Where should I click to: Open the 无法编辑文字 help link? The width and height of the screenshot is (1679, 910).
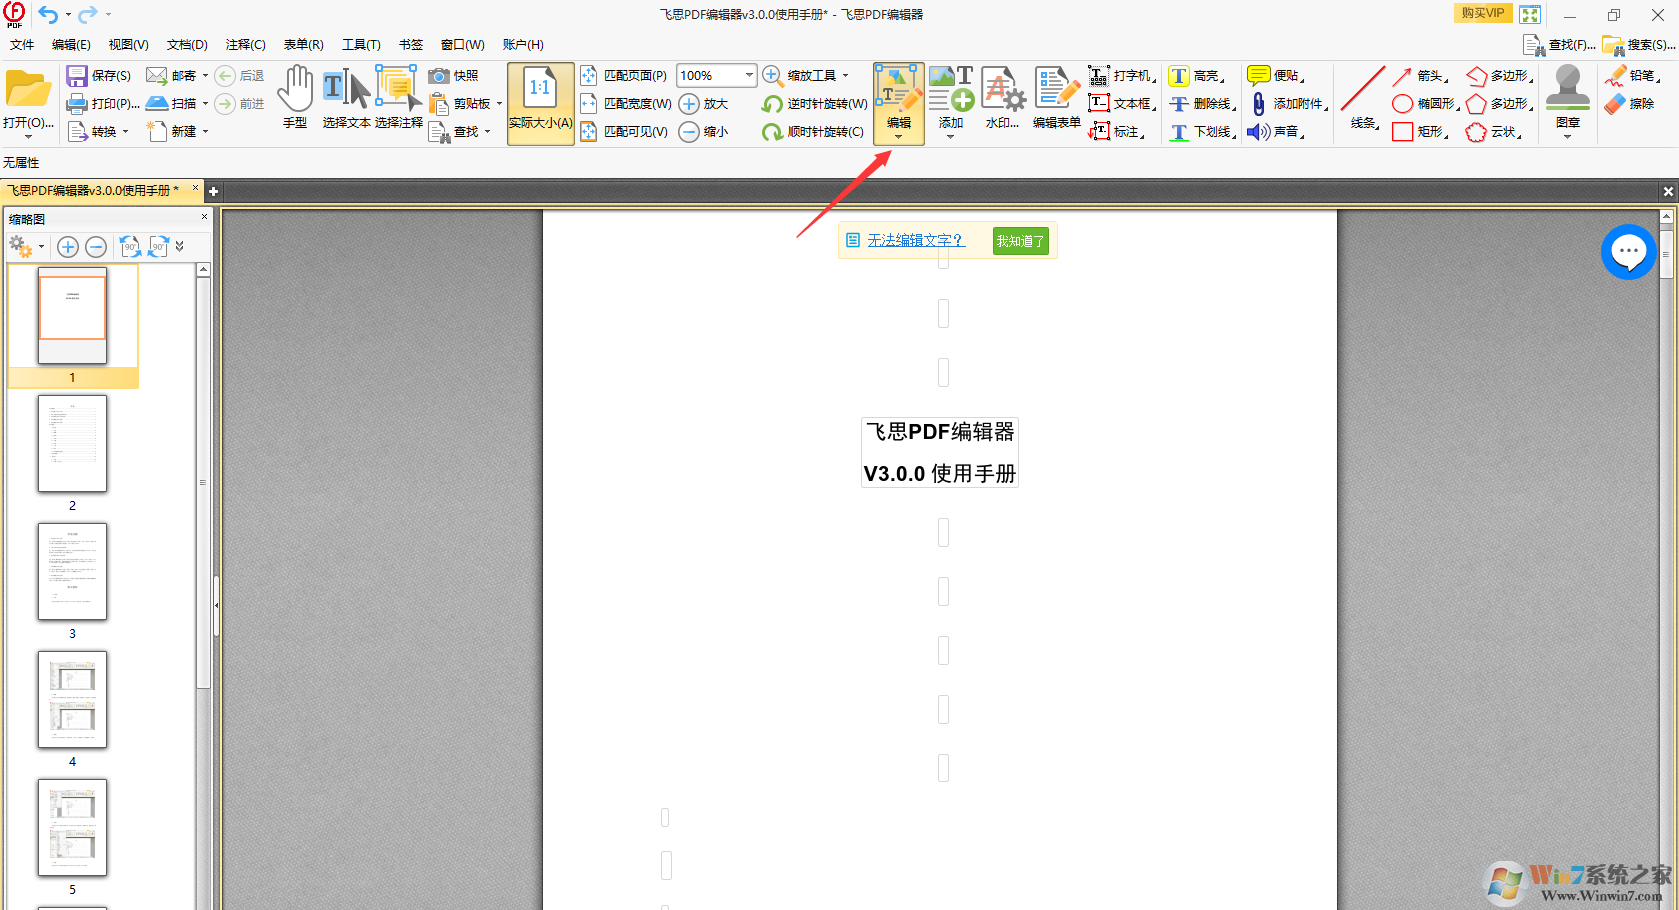pyautogui.click(x=915, y=240)
